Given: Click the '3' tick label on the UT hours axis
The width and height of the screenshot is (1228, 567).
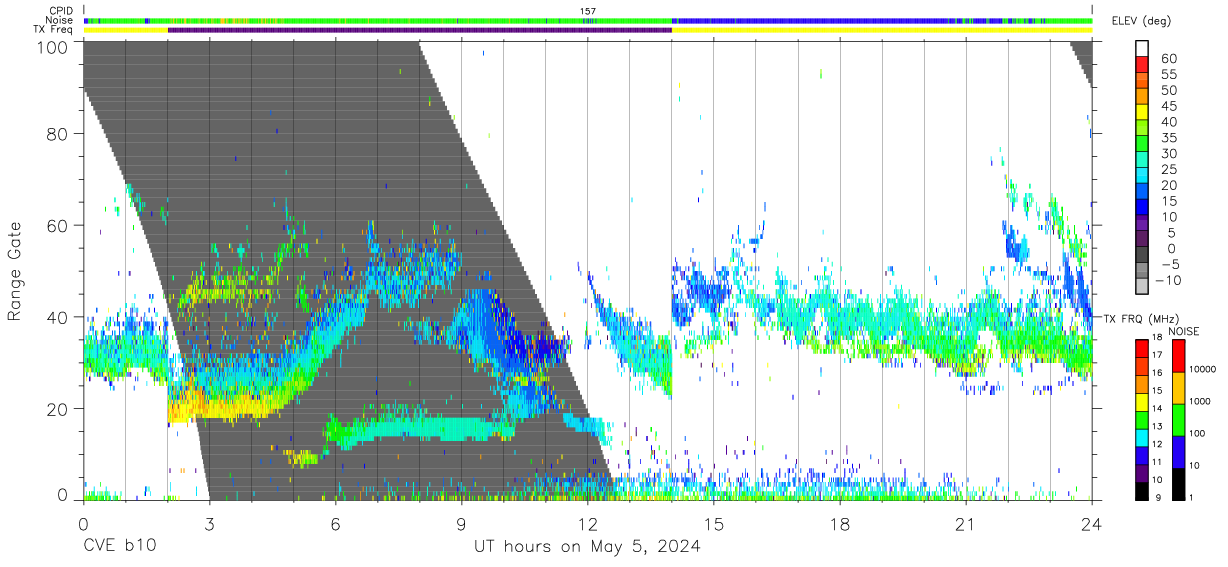Looking at the screenshot, I should 209,523.
